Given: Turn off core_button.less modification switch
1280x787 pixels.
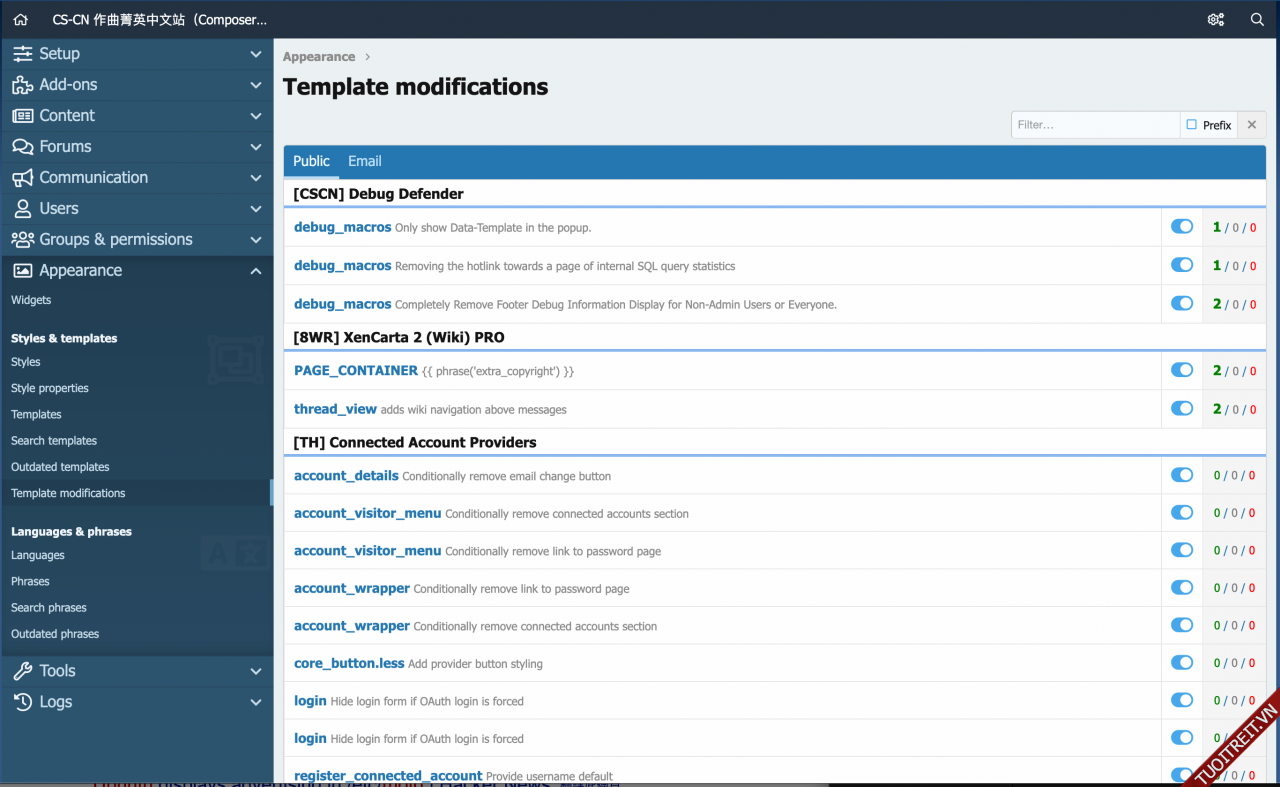Looking at the screenshot, I should pyautogui.click(x=1182, y=662).
